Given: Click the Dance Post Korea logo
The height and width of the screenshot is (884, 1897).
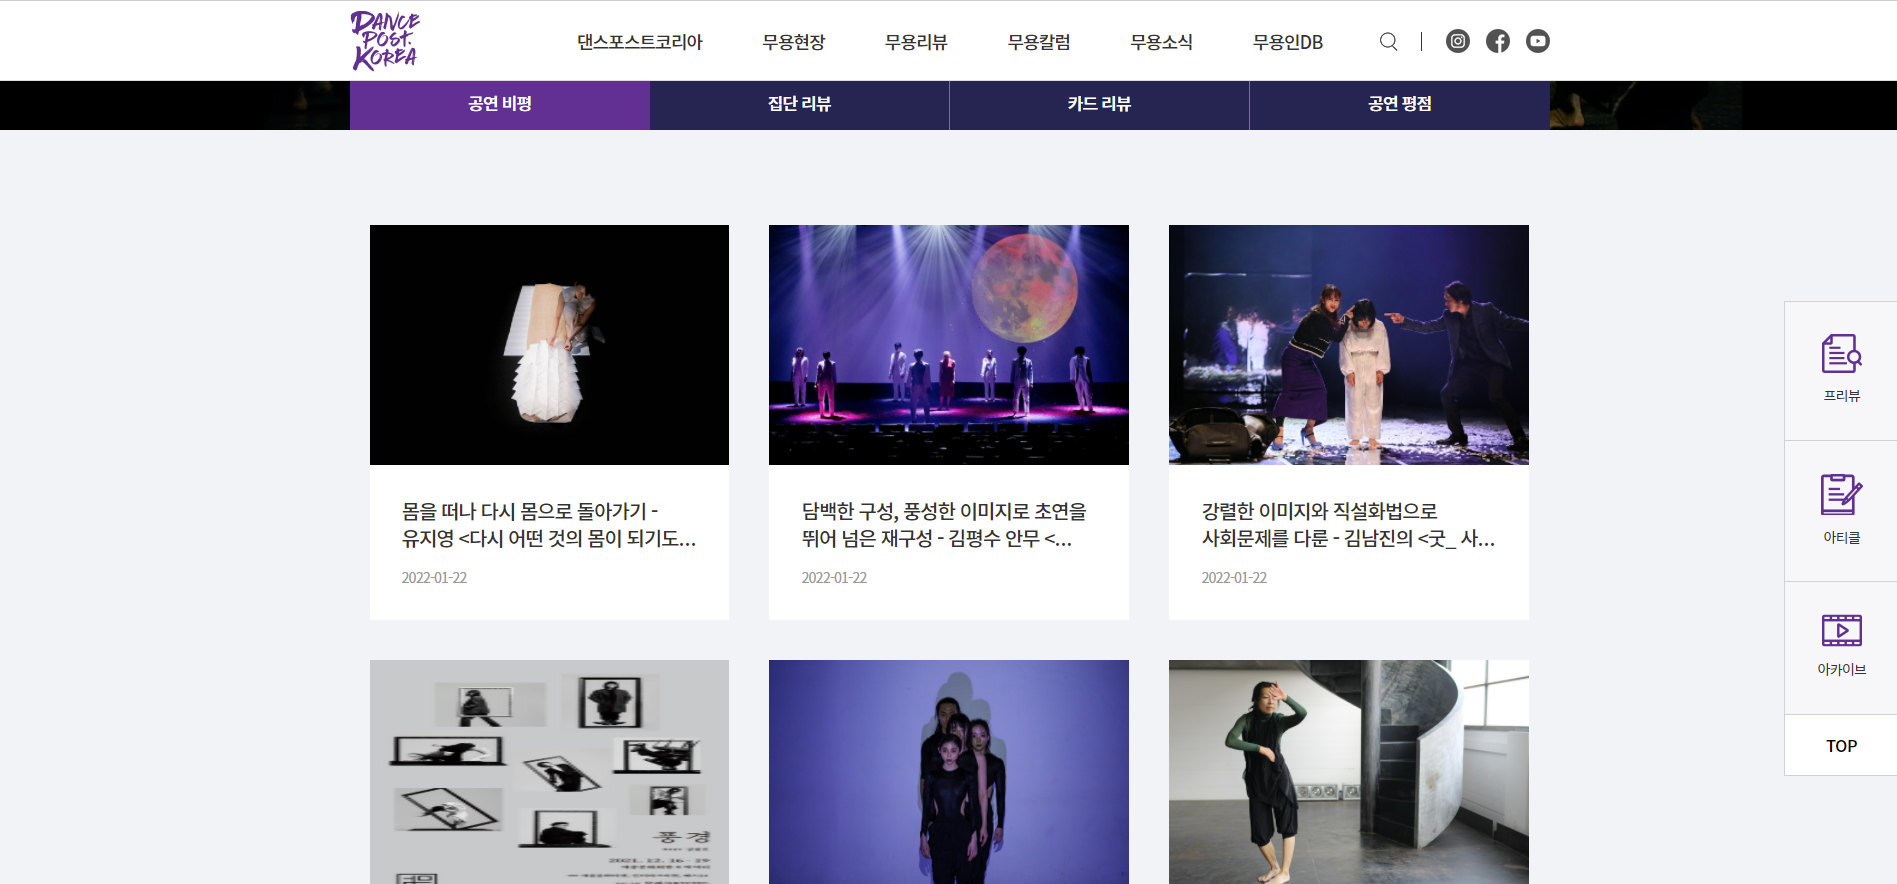Looking at the screenshot, I should coord(385,41).
